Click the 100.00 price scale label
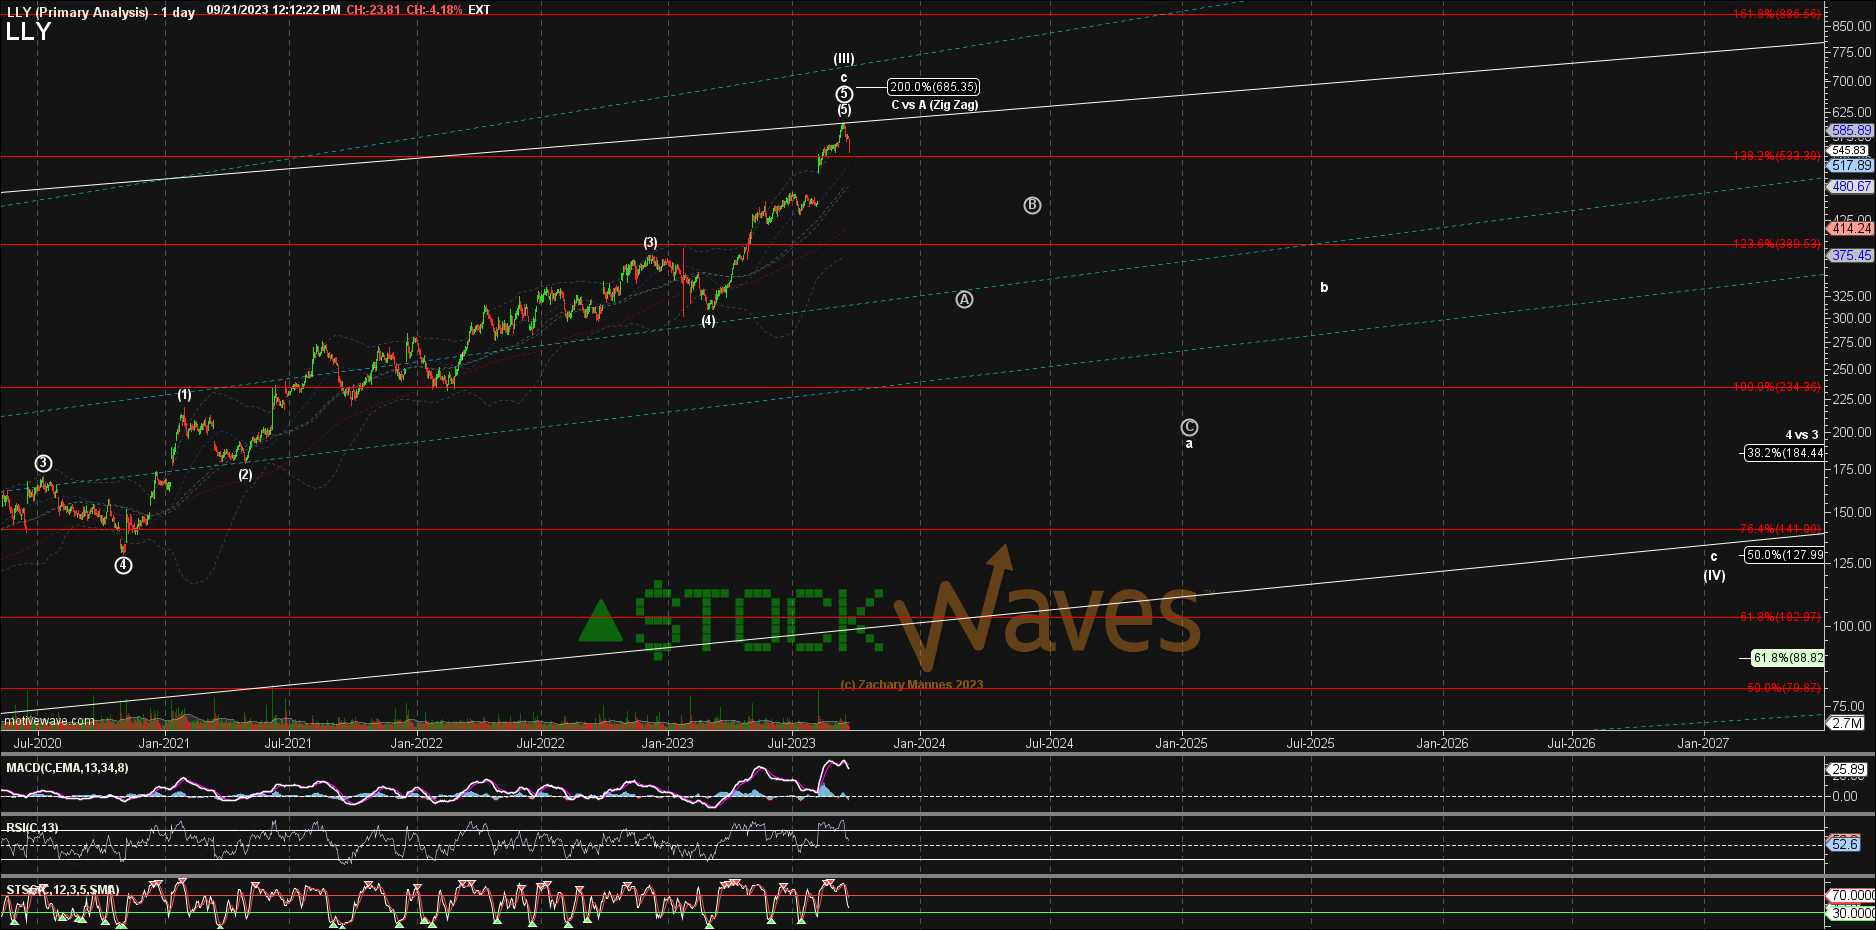This screenshot has height=930, width=1876. 1853,626
